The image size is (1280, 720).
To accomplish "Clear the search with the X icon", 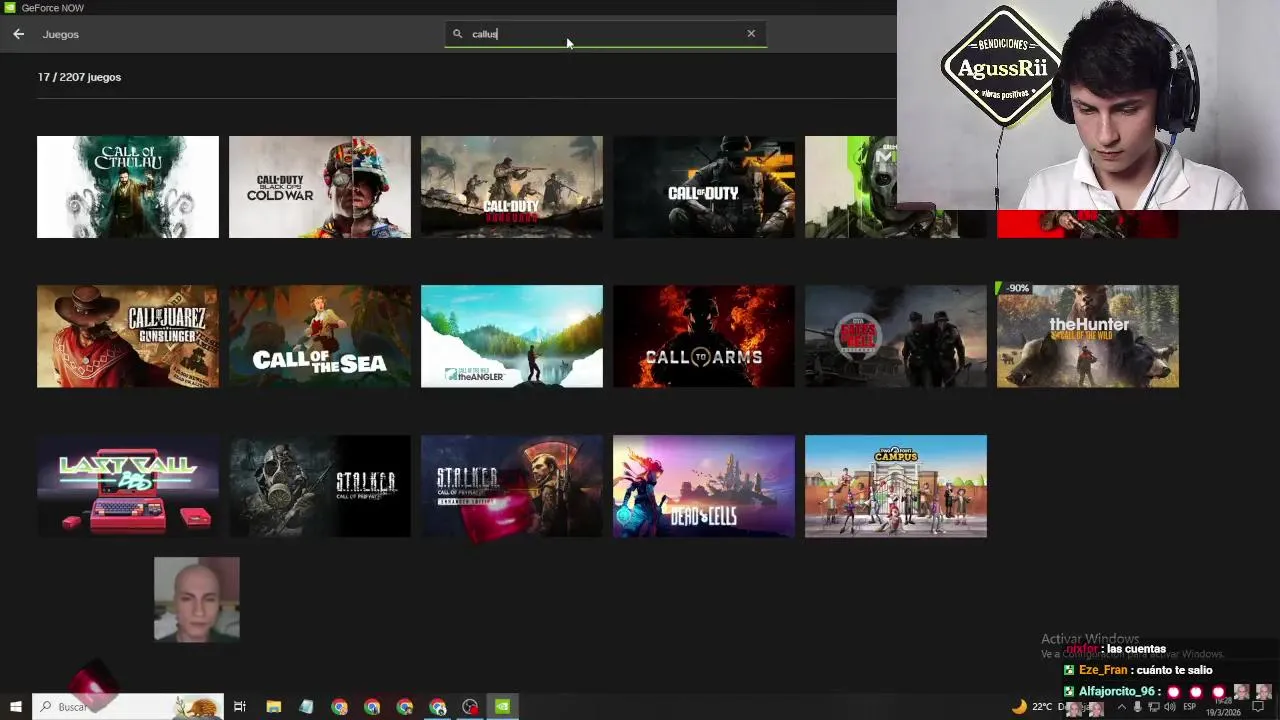I will pyautogui.click(x=751, y=33).
